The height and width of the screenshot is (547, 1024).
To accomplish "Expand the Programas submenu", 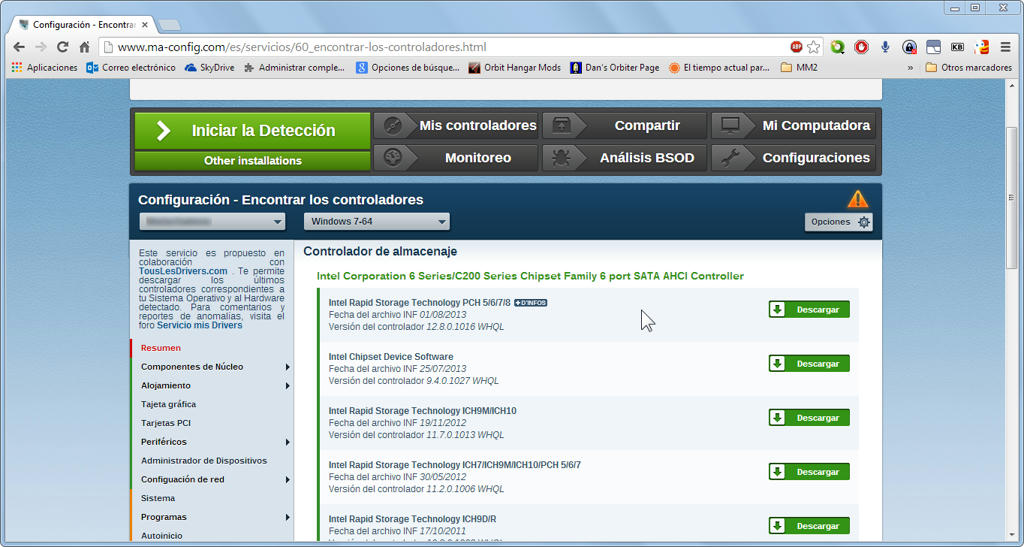I will click(287, 517).
